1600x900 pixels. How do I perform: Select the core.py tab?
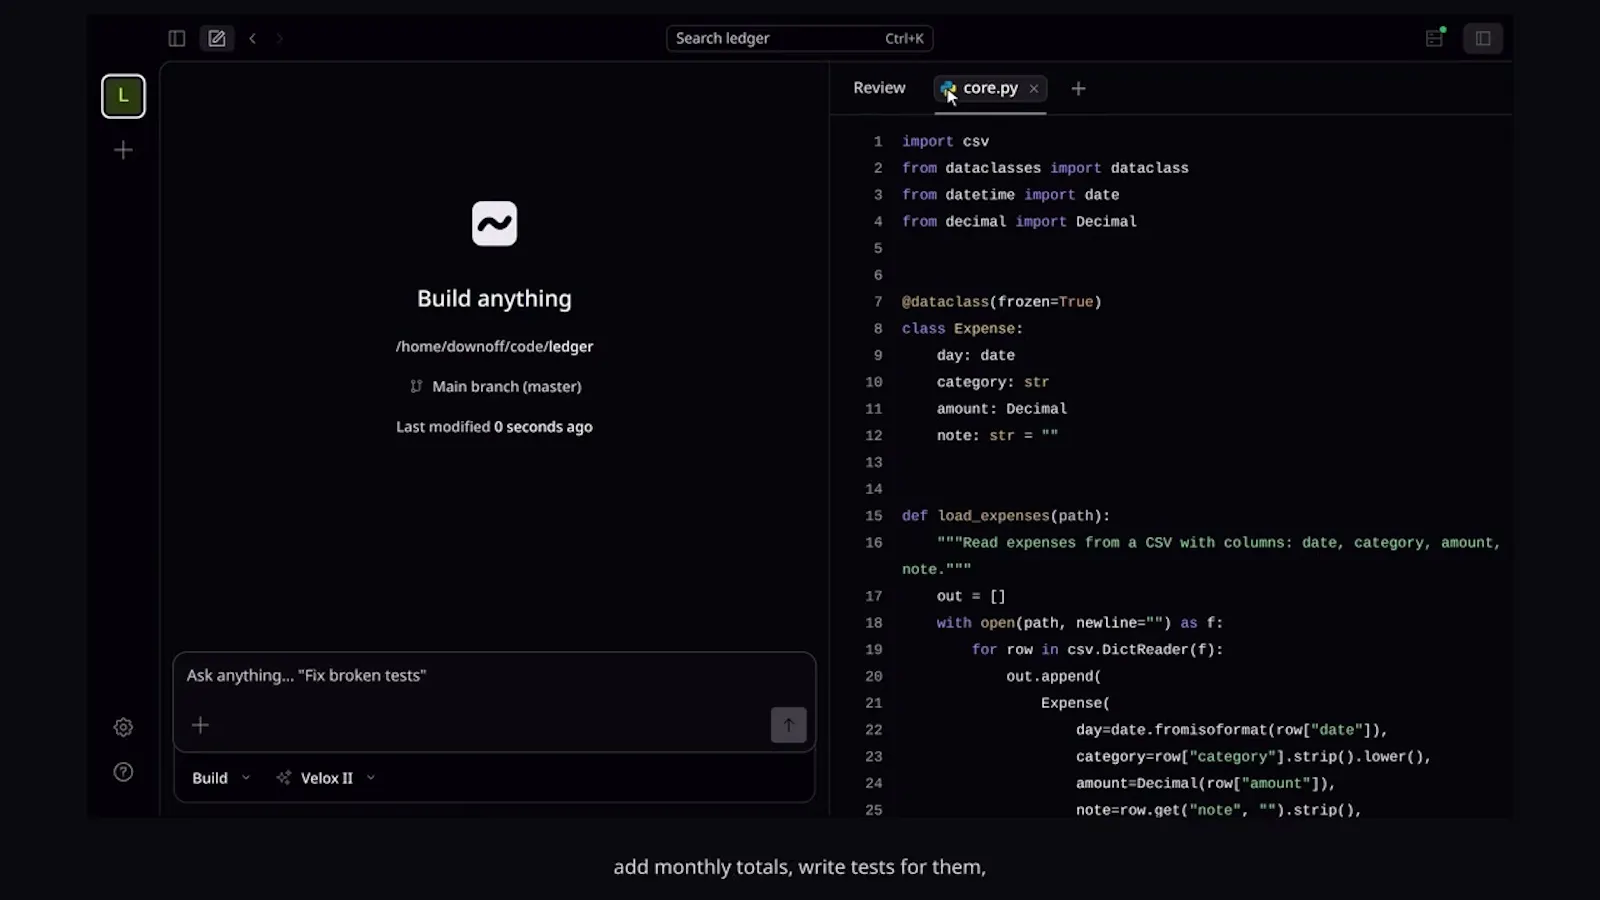click(x=990, y=88)
